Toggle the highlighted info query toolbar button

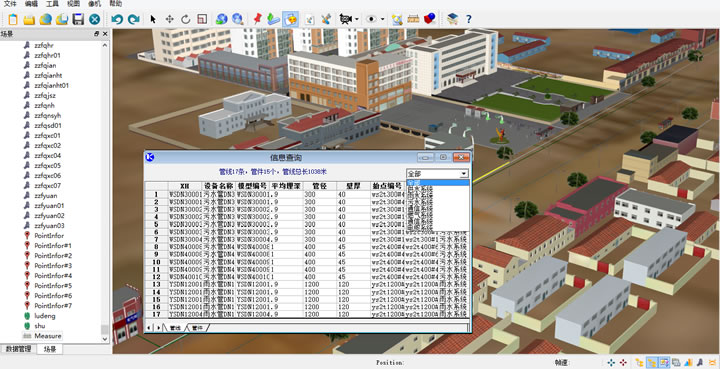pyautogui.click(x=291, y=19)
